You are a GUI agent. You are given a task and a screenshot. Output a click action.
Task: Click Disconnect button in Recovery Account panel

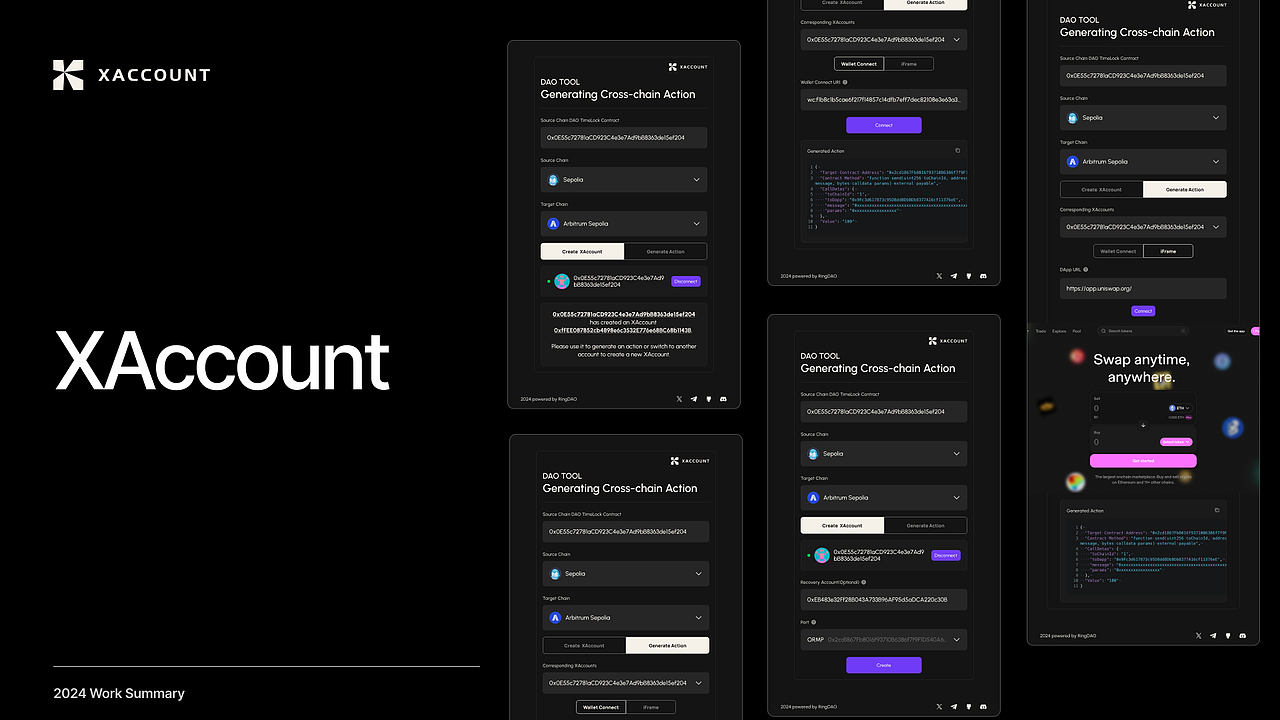coord(946,555)
